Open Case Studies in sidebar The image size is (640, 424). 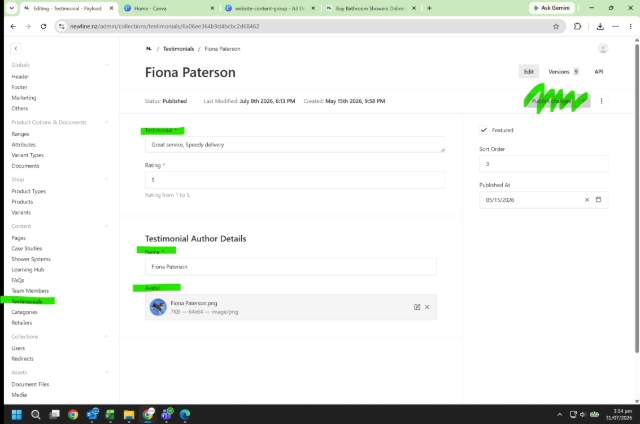click(27, 248)
